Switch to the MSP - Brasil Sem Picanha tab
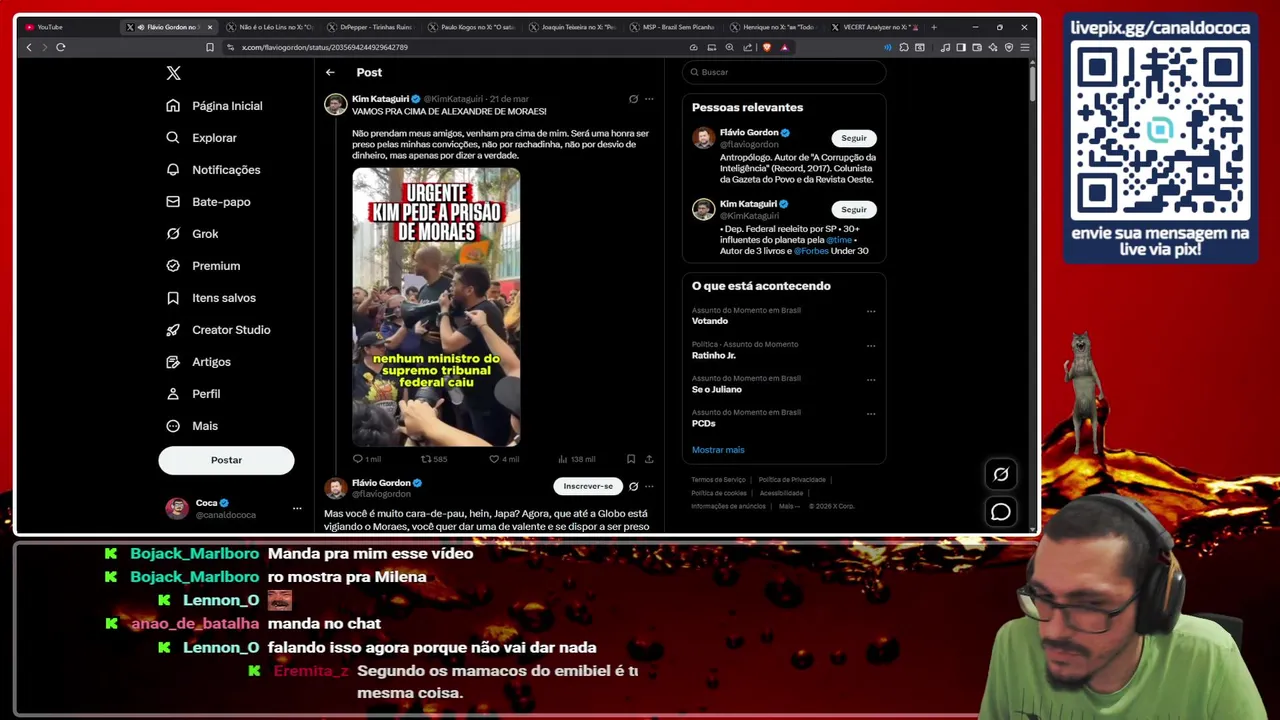This screenshot has width=1280, height=720. (672, 27)
